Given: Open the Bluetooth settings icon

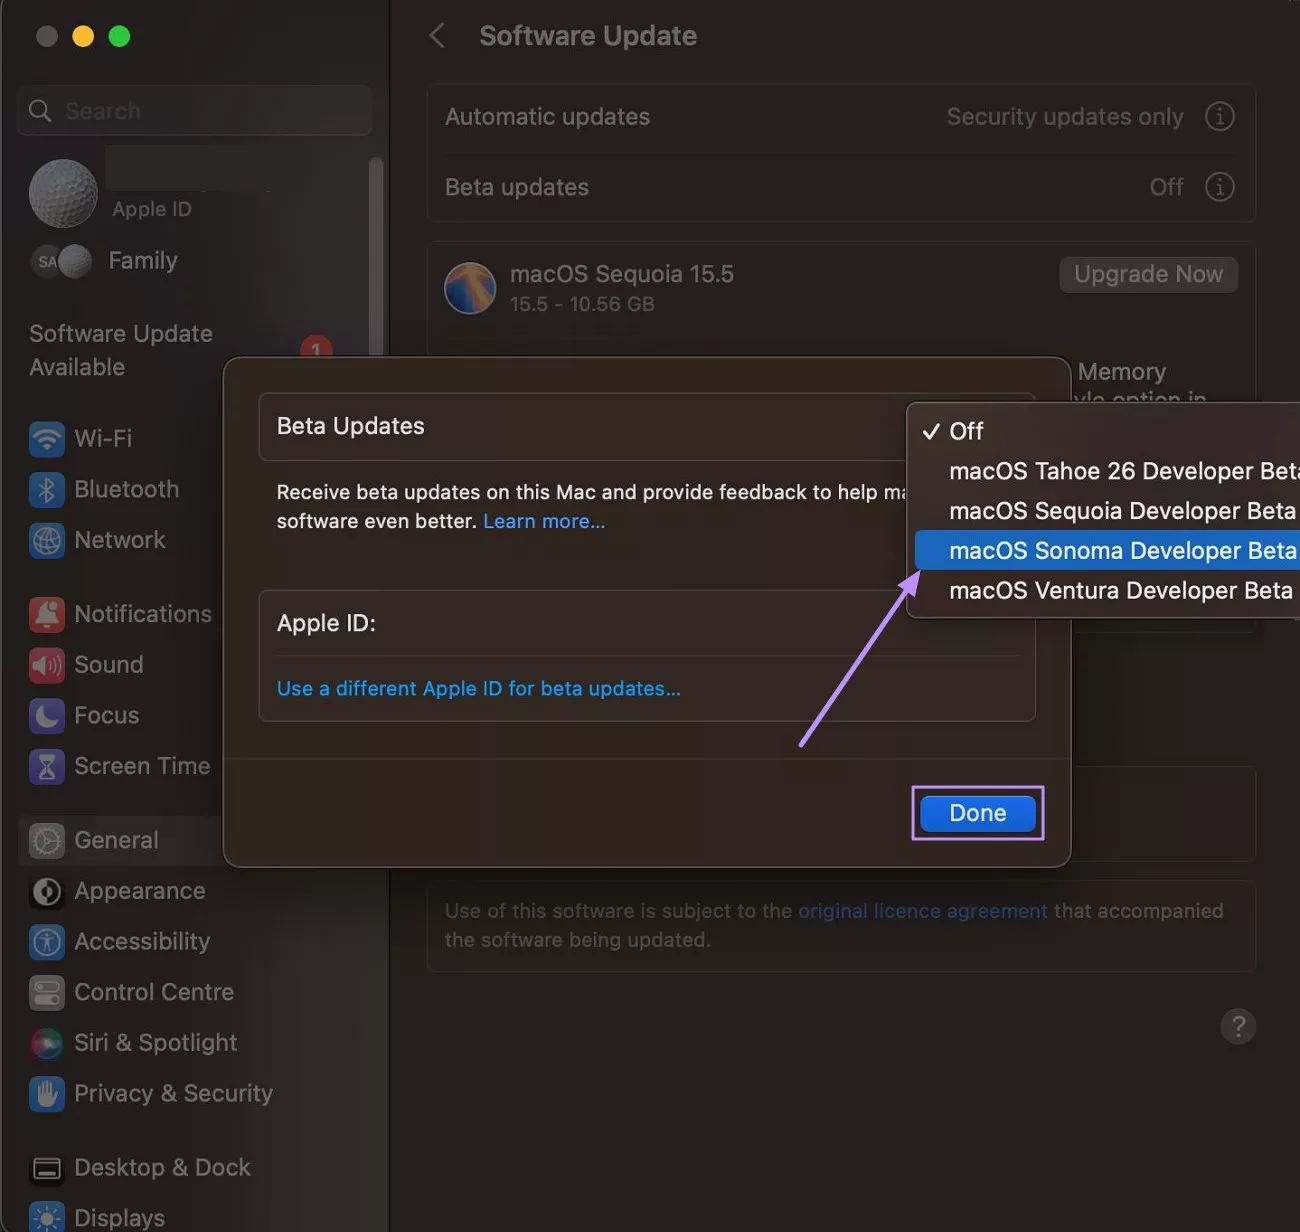Looking at the screenshot, I should pos(46,489).
